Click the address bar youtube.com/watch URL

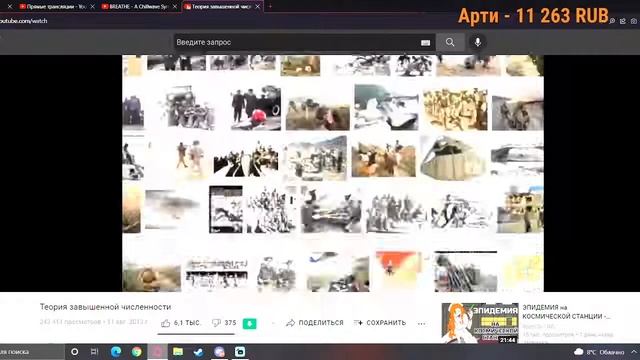point(24,21)
